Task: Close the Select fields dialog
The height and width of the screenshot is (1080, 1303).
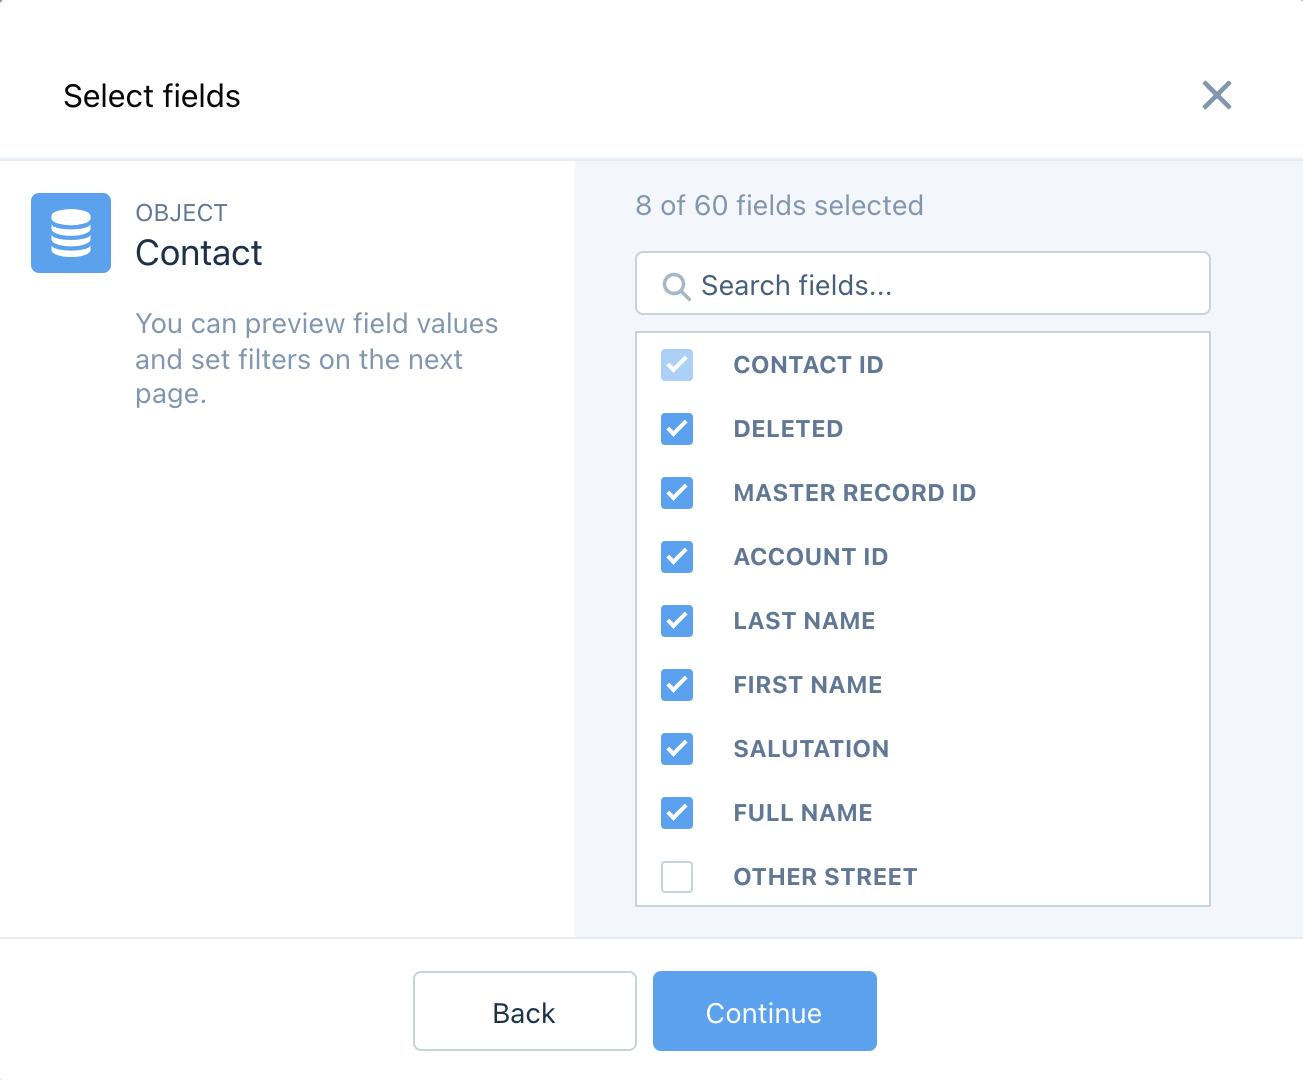Action: coord(1216,96)
